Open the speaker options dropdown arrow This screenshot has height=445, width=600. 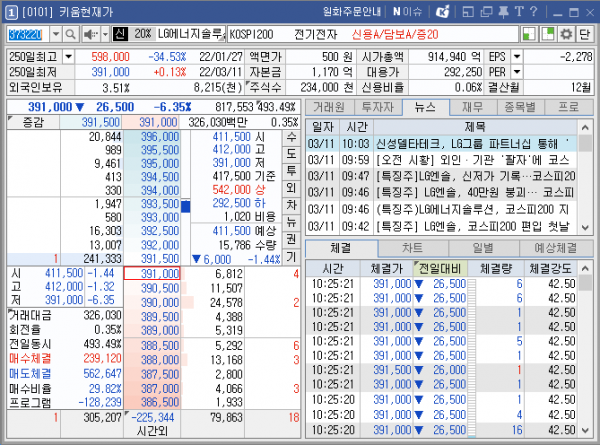(x=104, y=34)
